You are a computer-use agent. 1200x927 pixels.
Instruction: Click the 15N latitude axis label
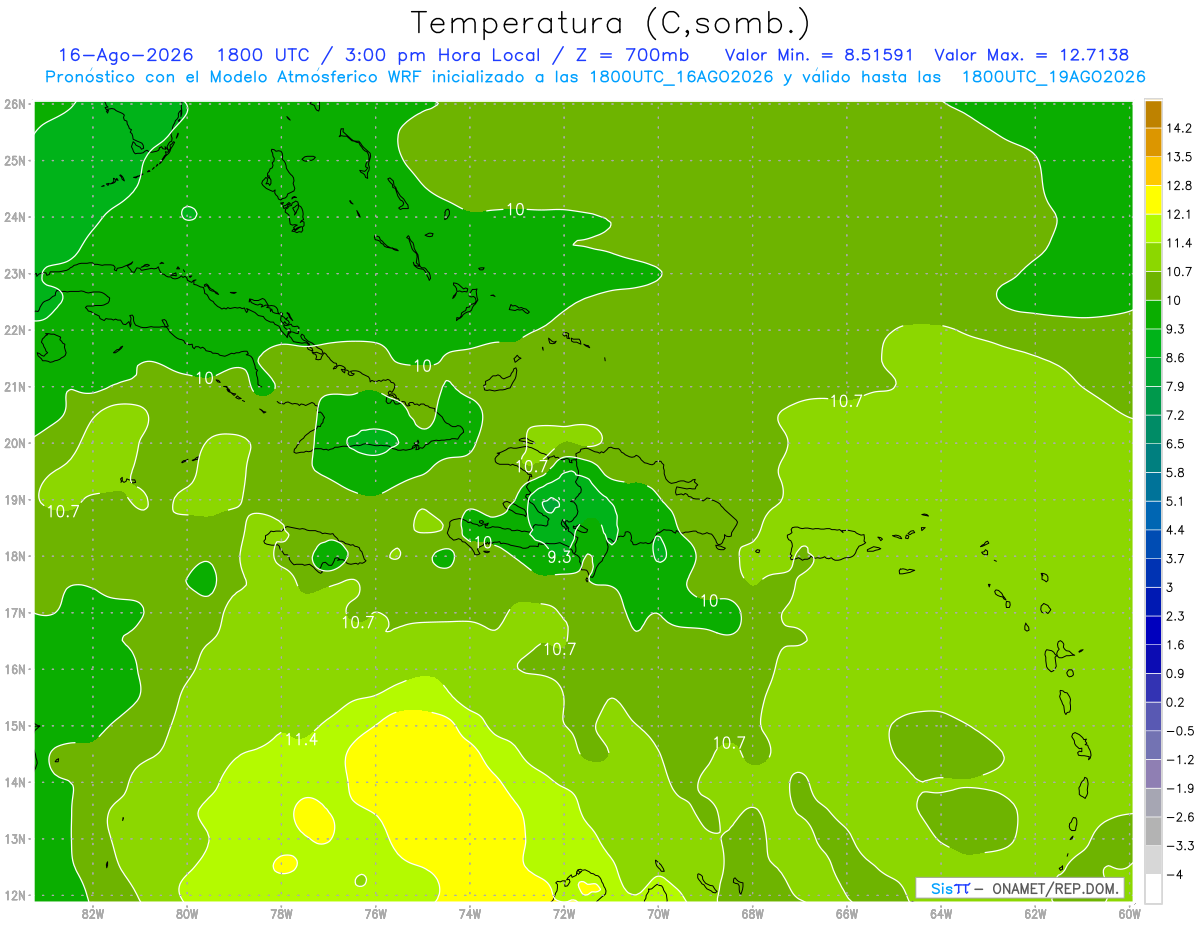coord(15,726)
